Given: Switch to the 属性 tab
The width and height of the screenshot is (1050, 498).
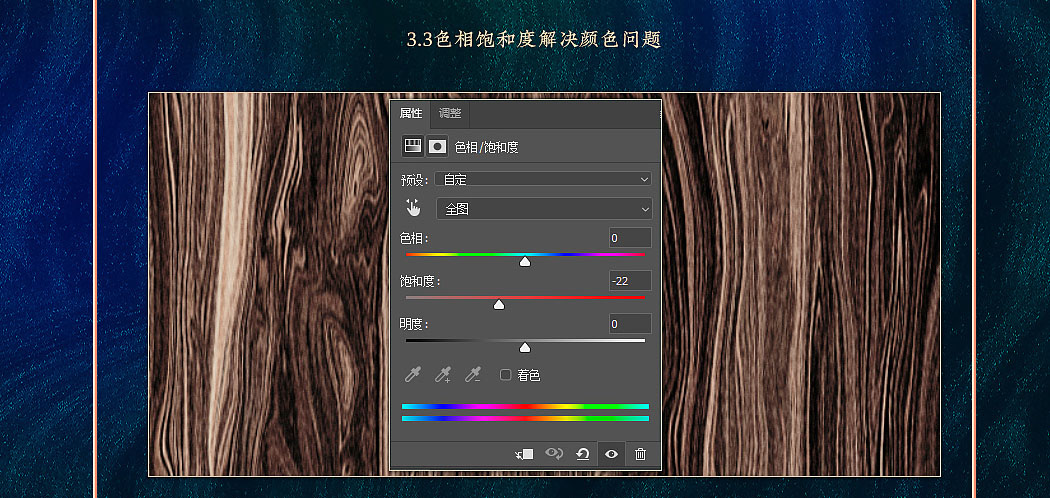Looking at the screenshot, I should [x=411, y=114].
